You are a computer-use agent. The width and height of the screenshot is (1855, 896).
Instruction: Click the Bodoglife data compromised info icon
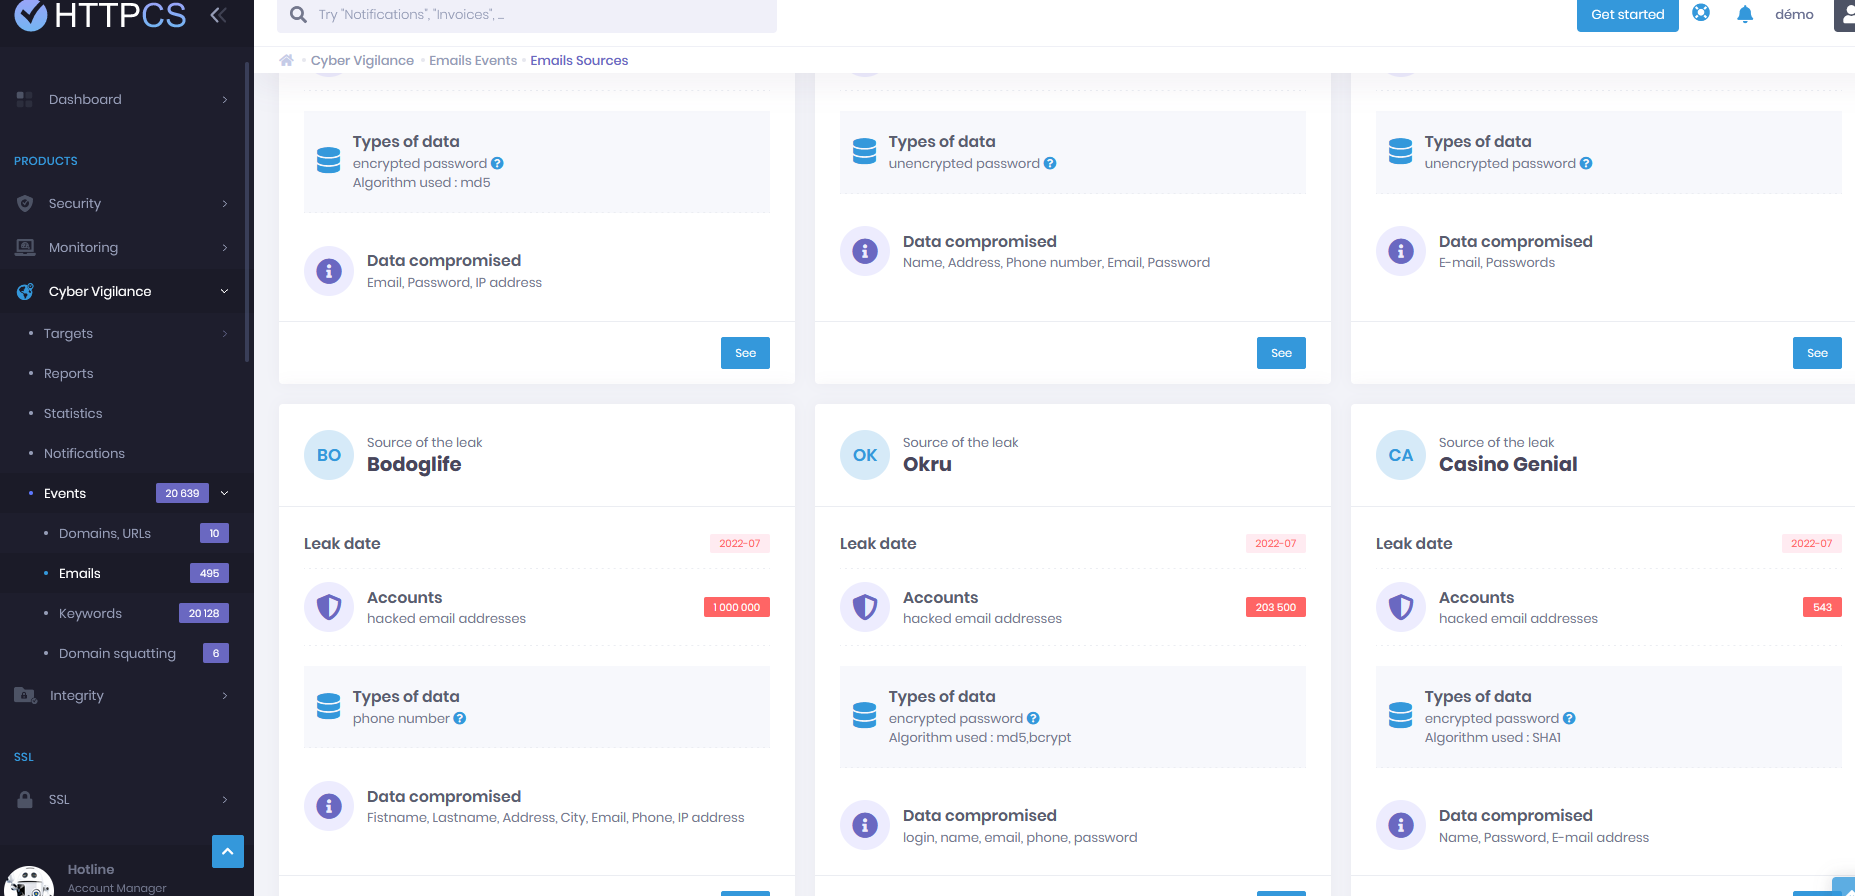[329, 806]
